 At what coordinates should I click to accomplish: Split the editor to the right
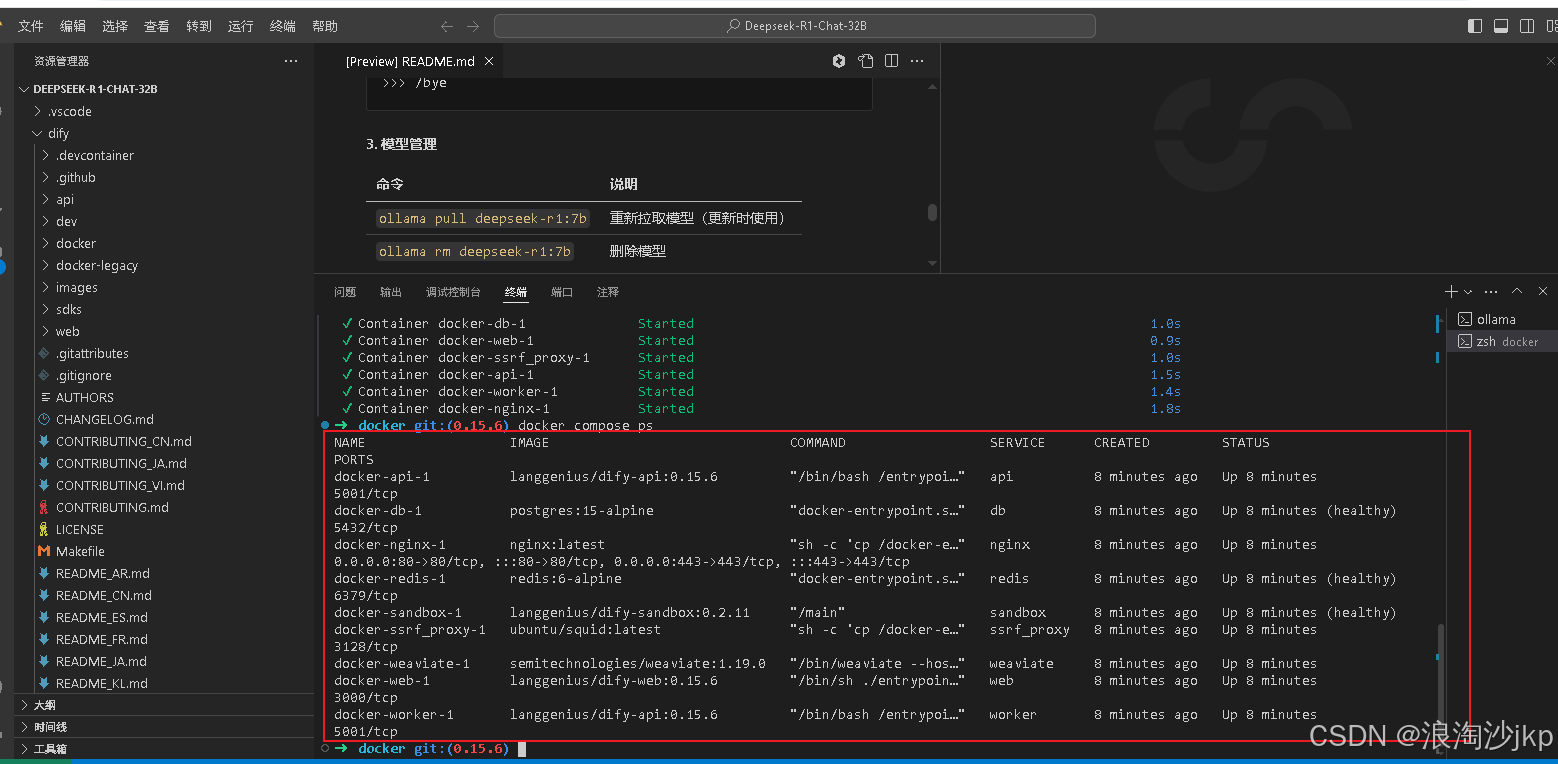892,61
